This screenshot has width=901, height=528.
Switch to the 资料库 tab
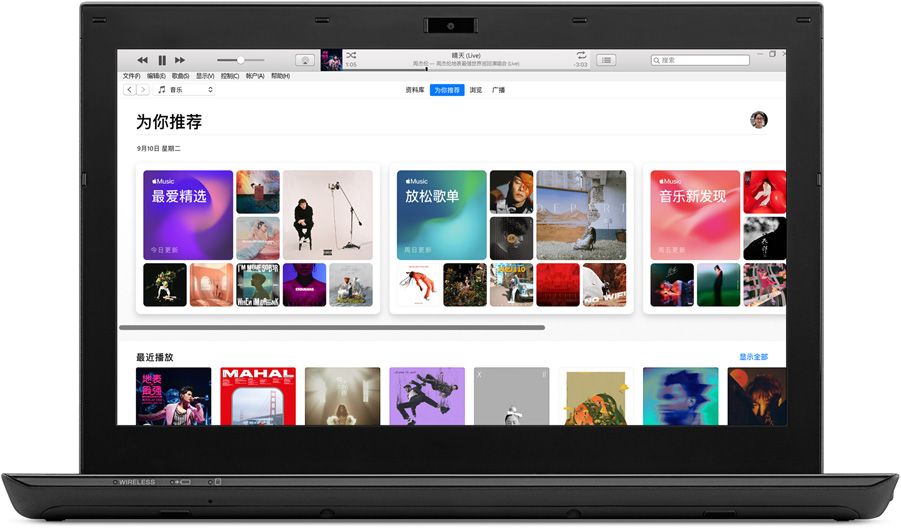pyautogui.click(x=414, y=90)
